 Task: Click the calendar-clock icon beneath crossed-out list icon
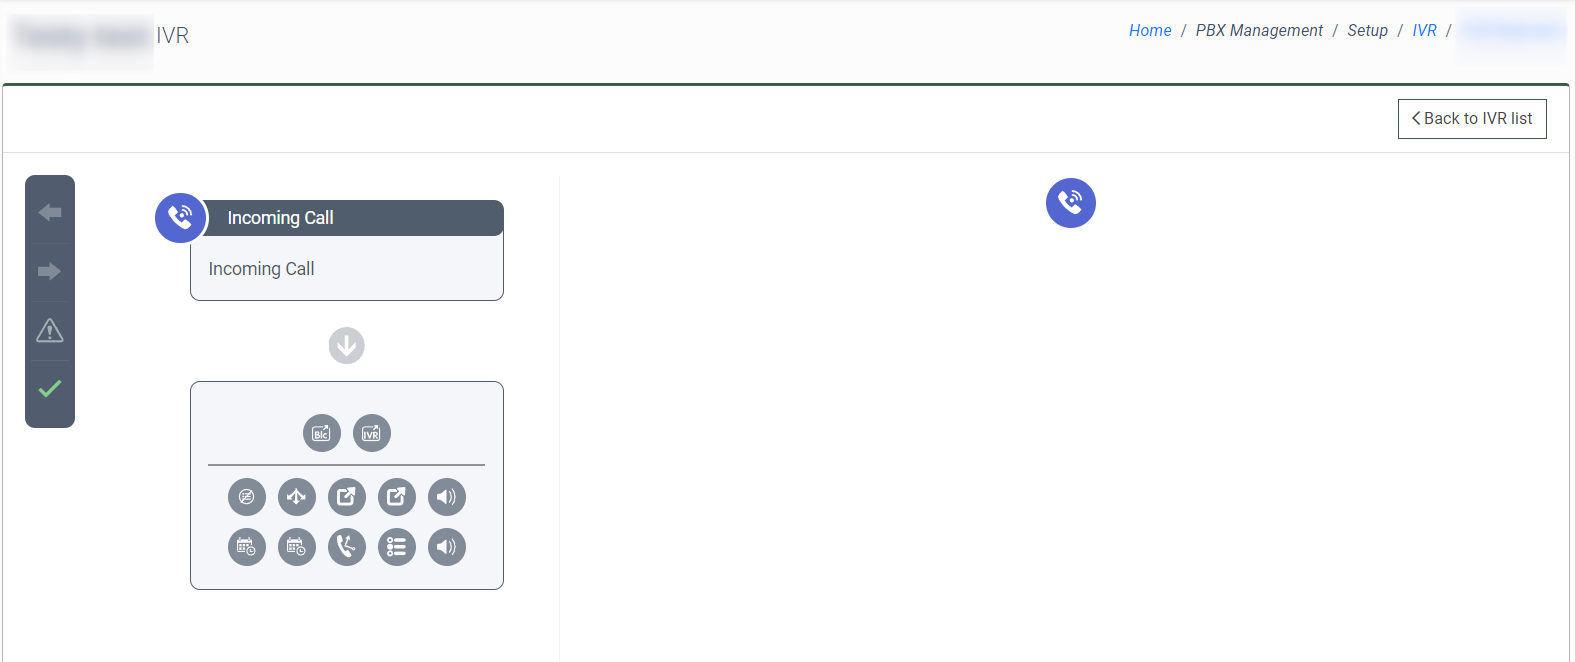click(x=247, y=547)
